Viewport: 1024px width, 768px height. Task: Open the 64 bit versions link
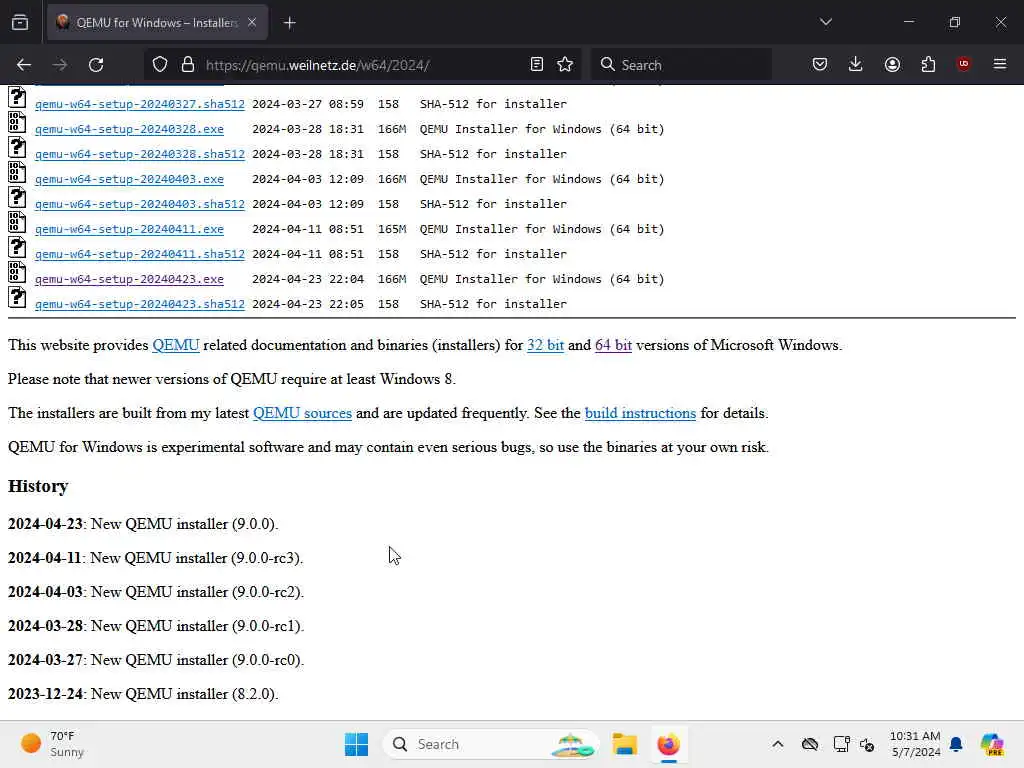click(x=613, y=345)
